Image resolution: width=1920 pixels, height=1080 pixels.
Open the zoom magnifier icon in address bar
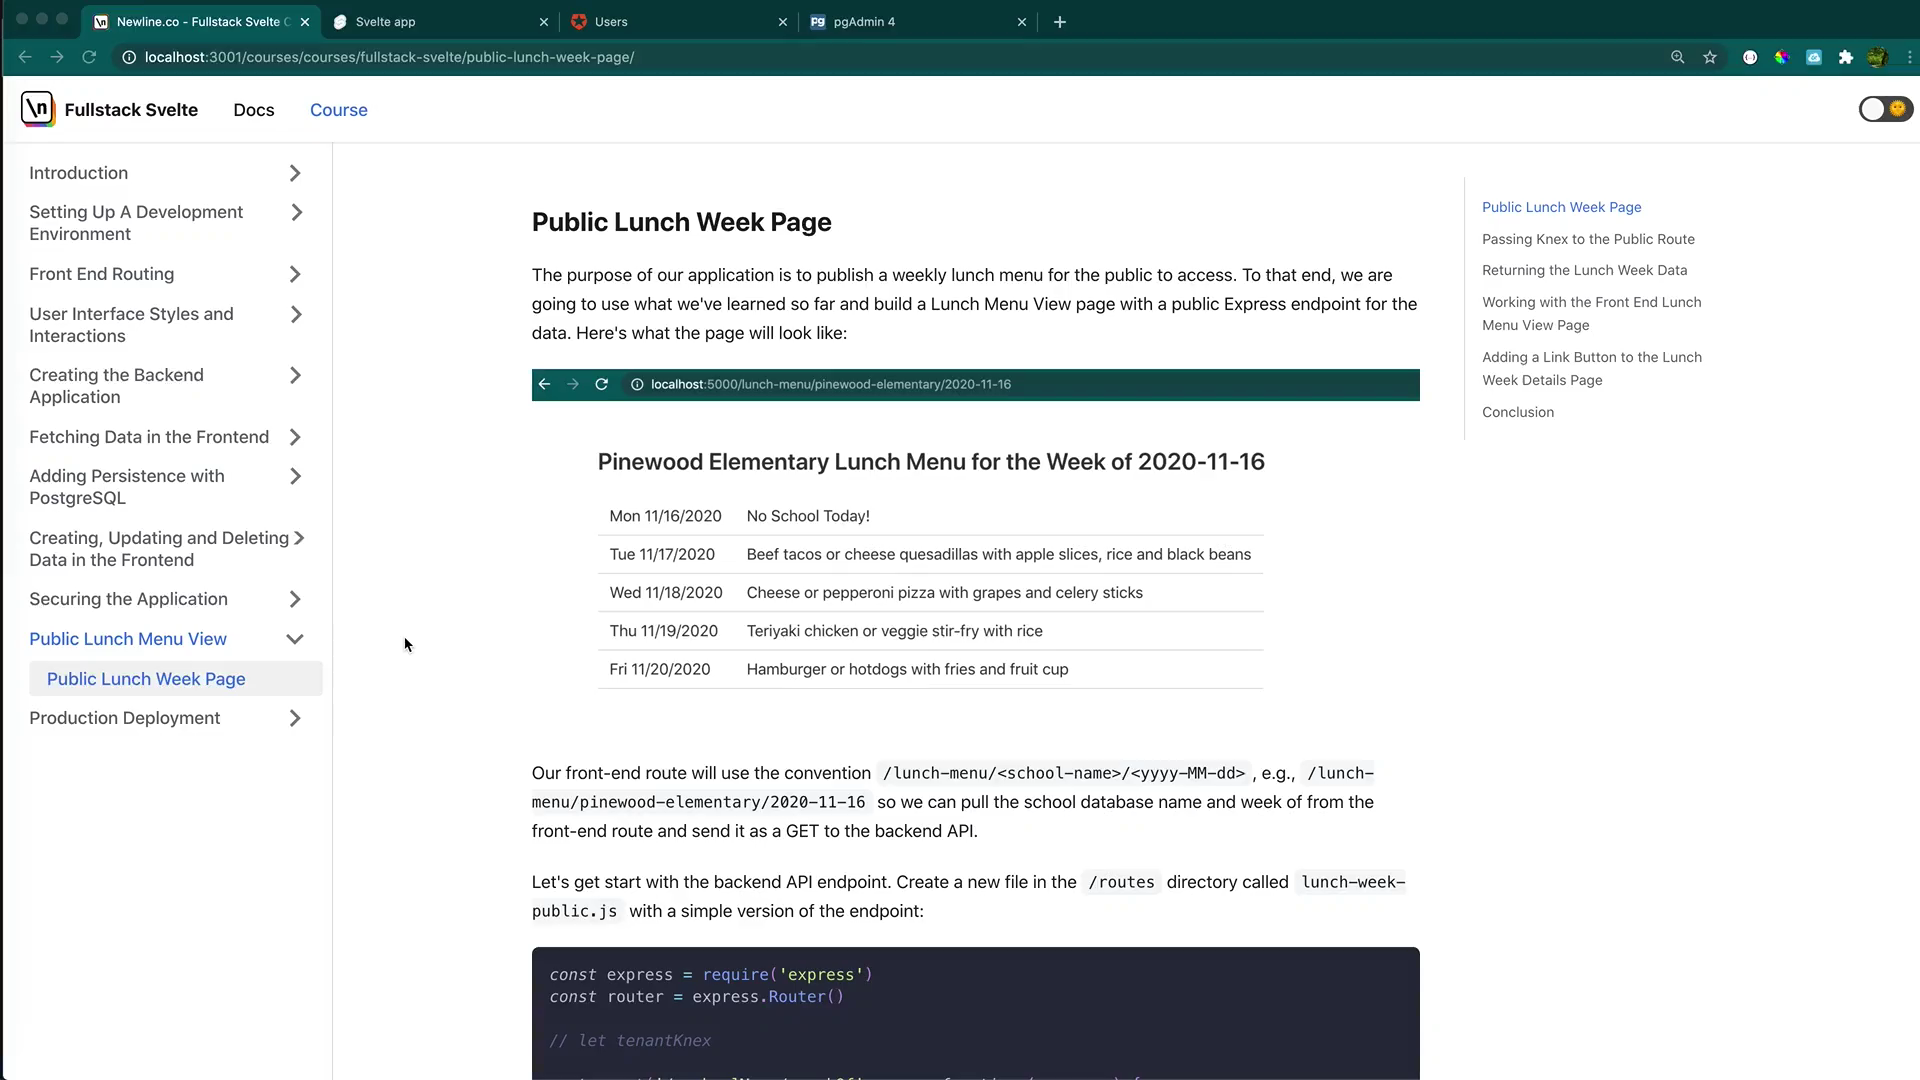tap(1678, 57)
